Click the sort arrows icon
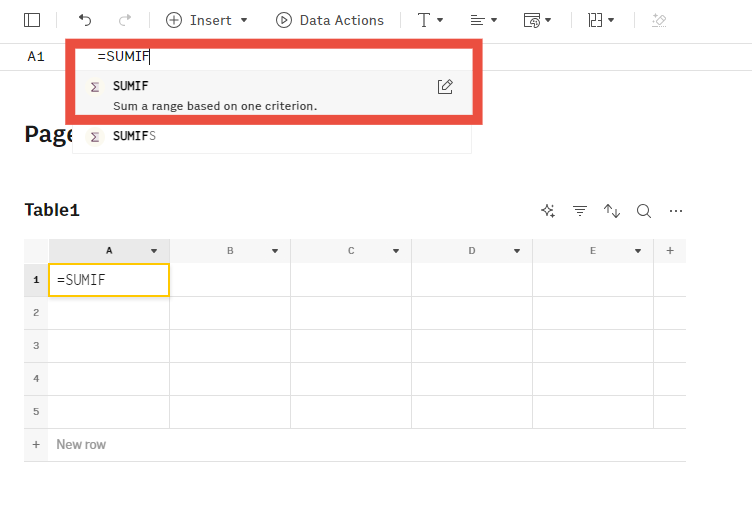The height and width of the screenshot is (516, 752). point(612,211)
